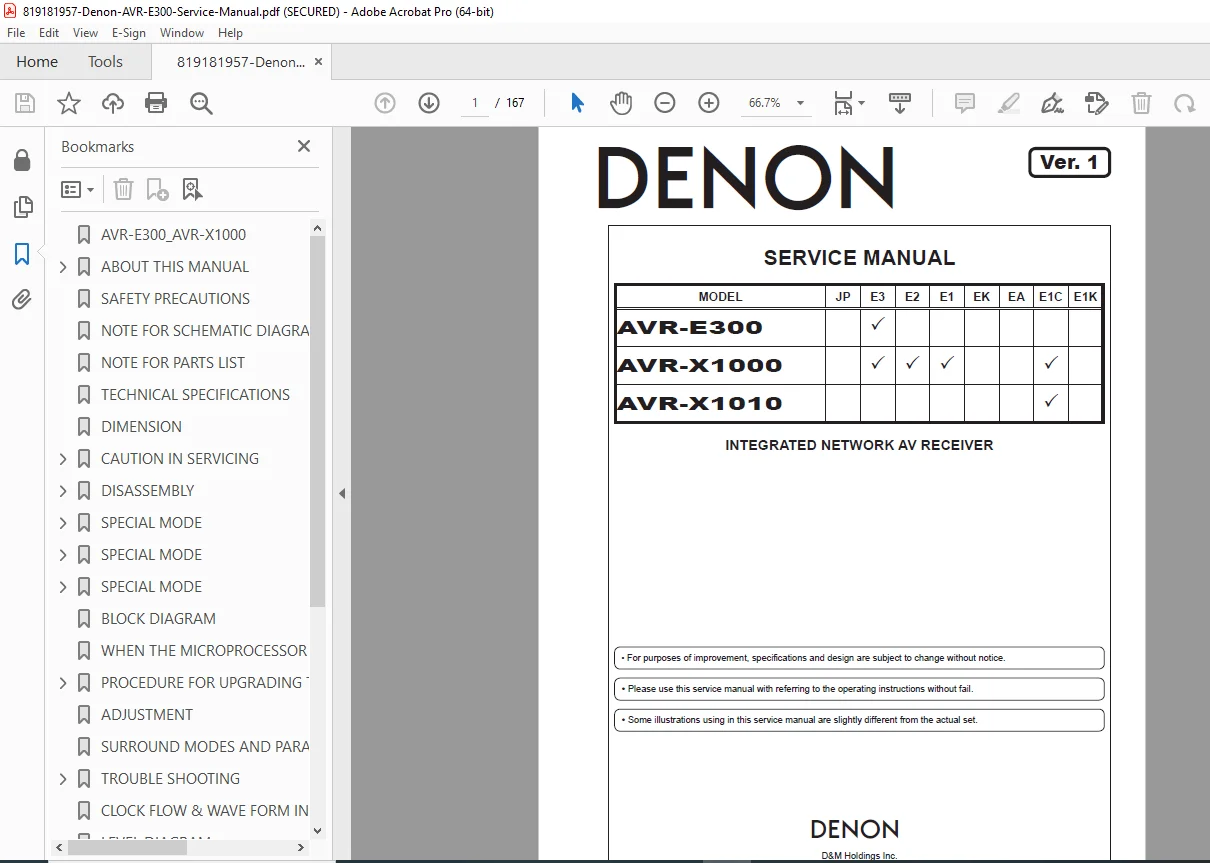Open the Edit menu
Image resolution: width=1210 pixels, height=863 pixels.
click(49, 33)
